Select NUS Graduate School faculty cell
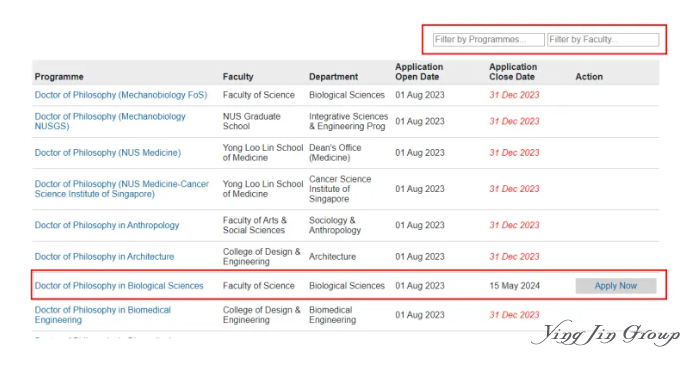This screenshot has height=365, width=690. pyautogui.click(x=251, y=121)
